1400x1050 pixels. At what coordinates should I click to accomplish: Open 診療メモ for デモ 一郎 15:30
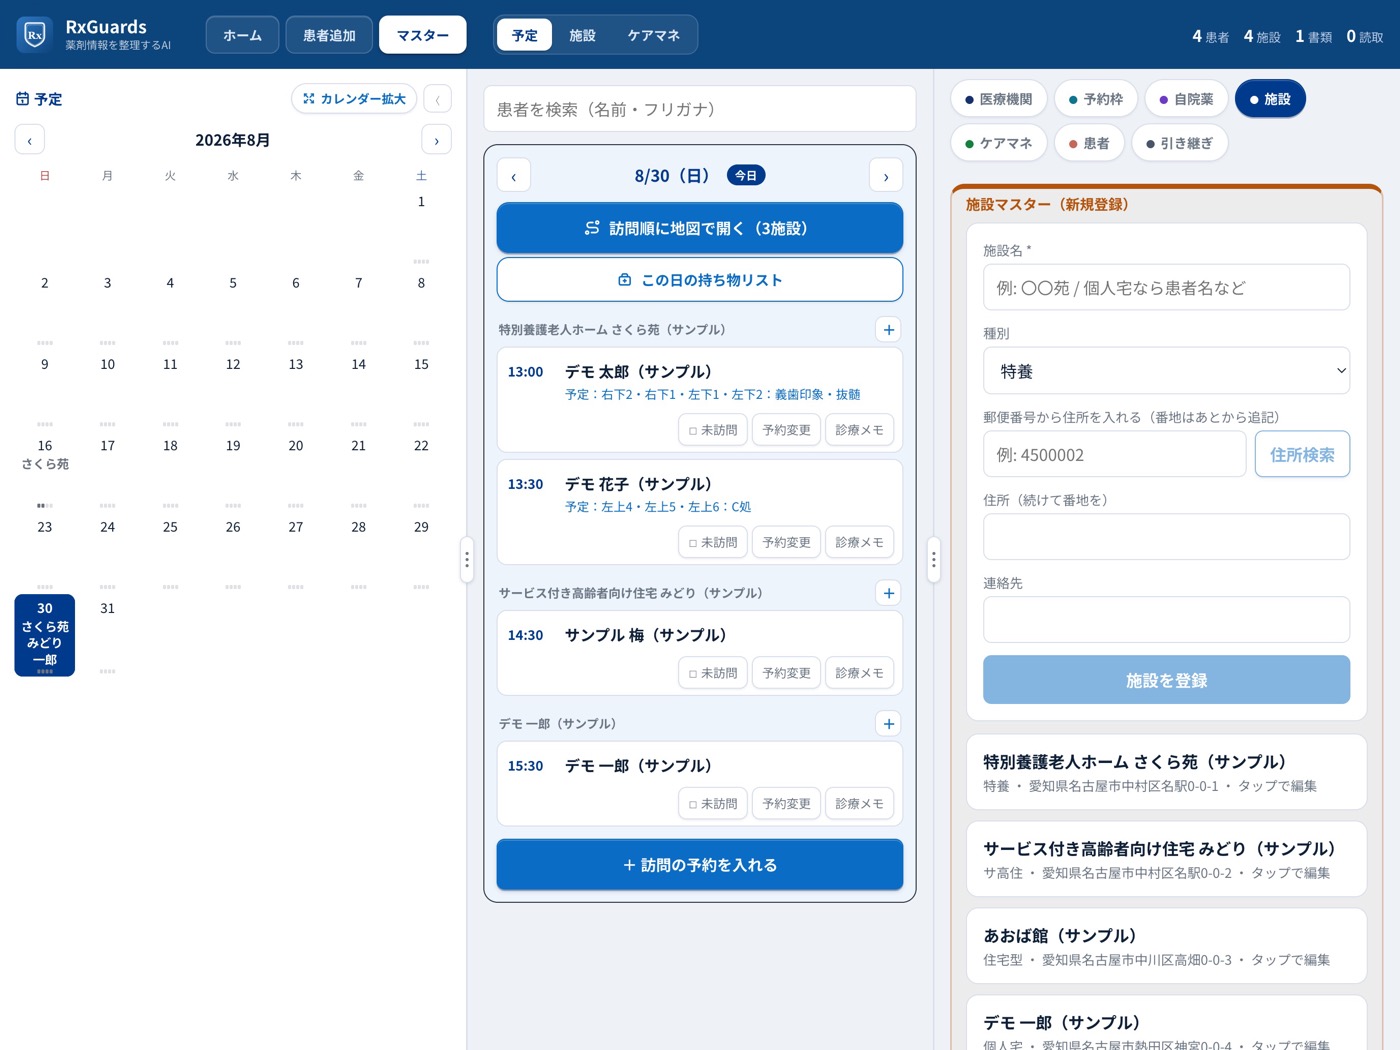point(859,804)
